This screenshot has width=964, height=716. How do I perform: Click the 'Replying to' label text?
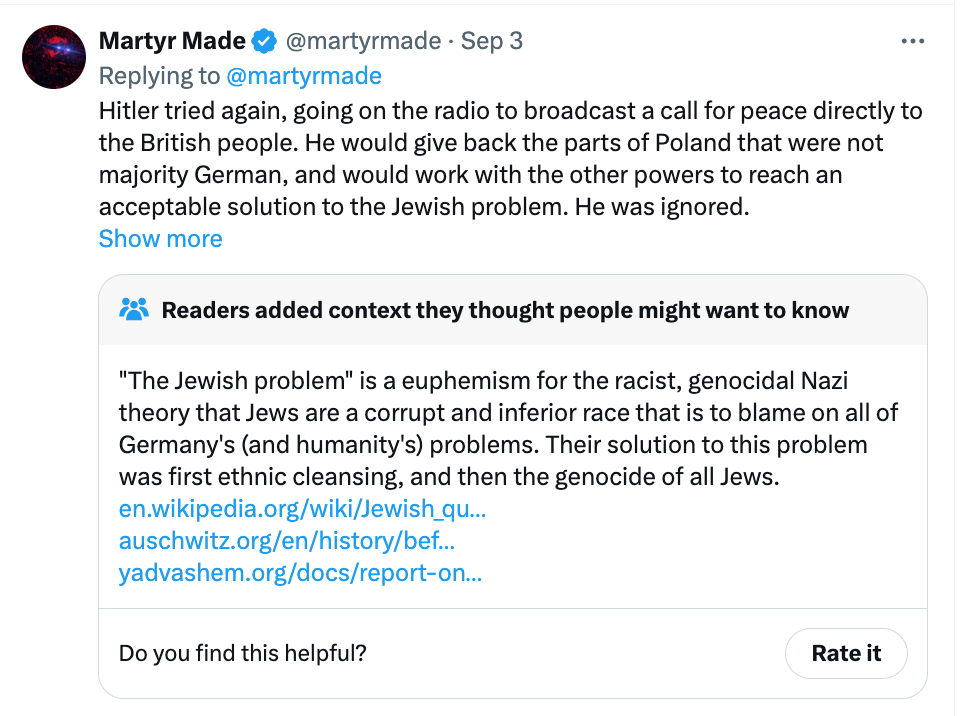coord(160,76)
